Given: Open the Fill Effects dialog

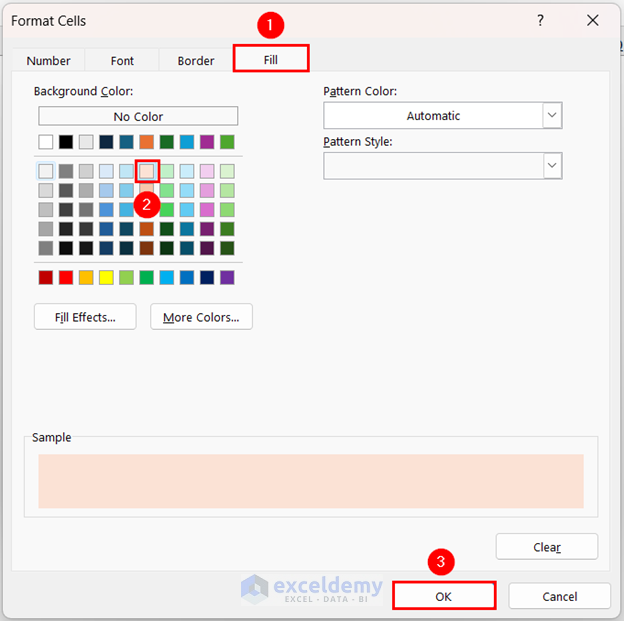Looking at the screenshot, I should tap(85, 317).
